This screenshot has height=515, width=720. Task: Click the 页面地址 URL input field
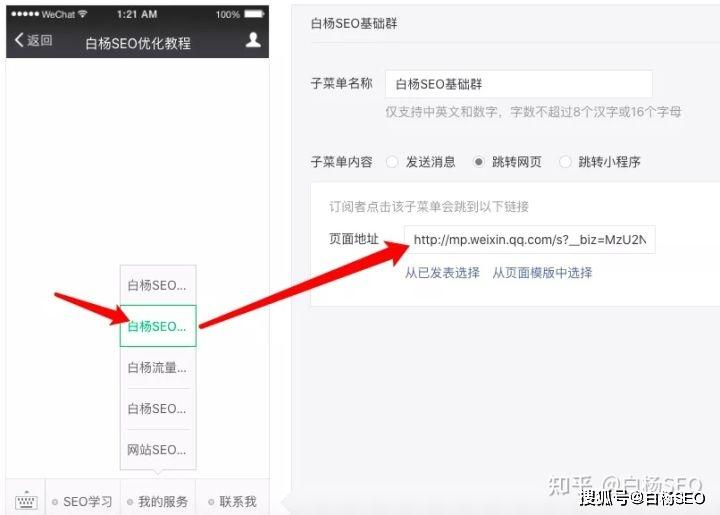click(529, 240)
